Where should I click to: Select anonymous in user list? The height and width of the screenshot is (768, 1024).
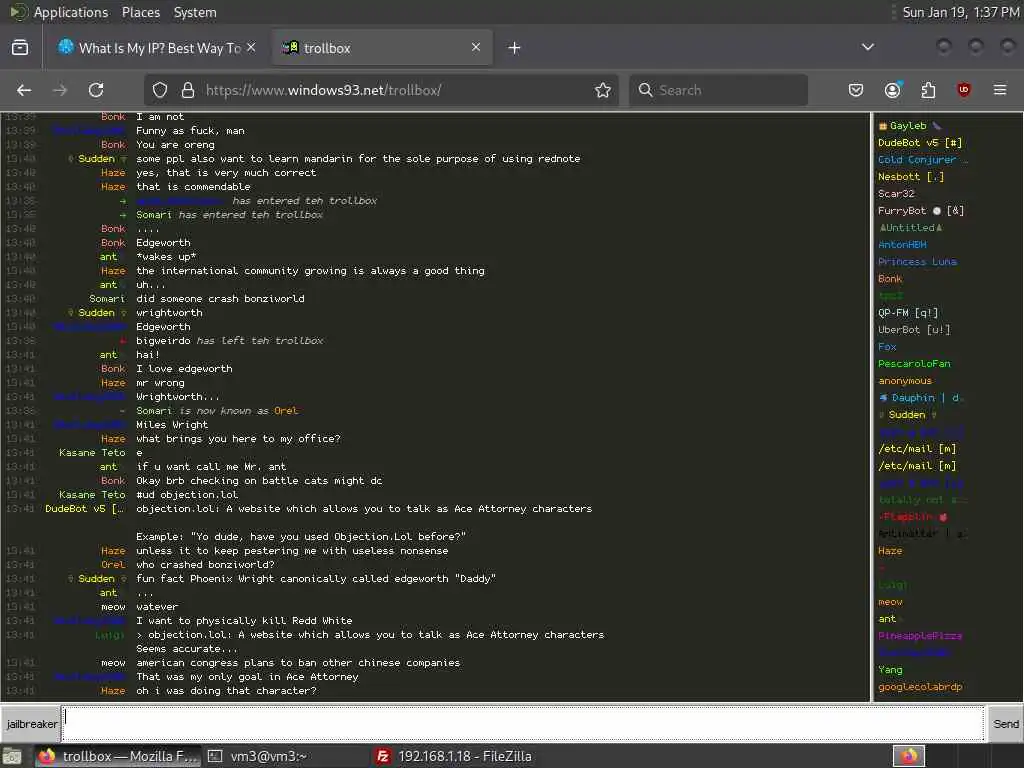click(904, 380)
